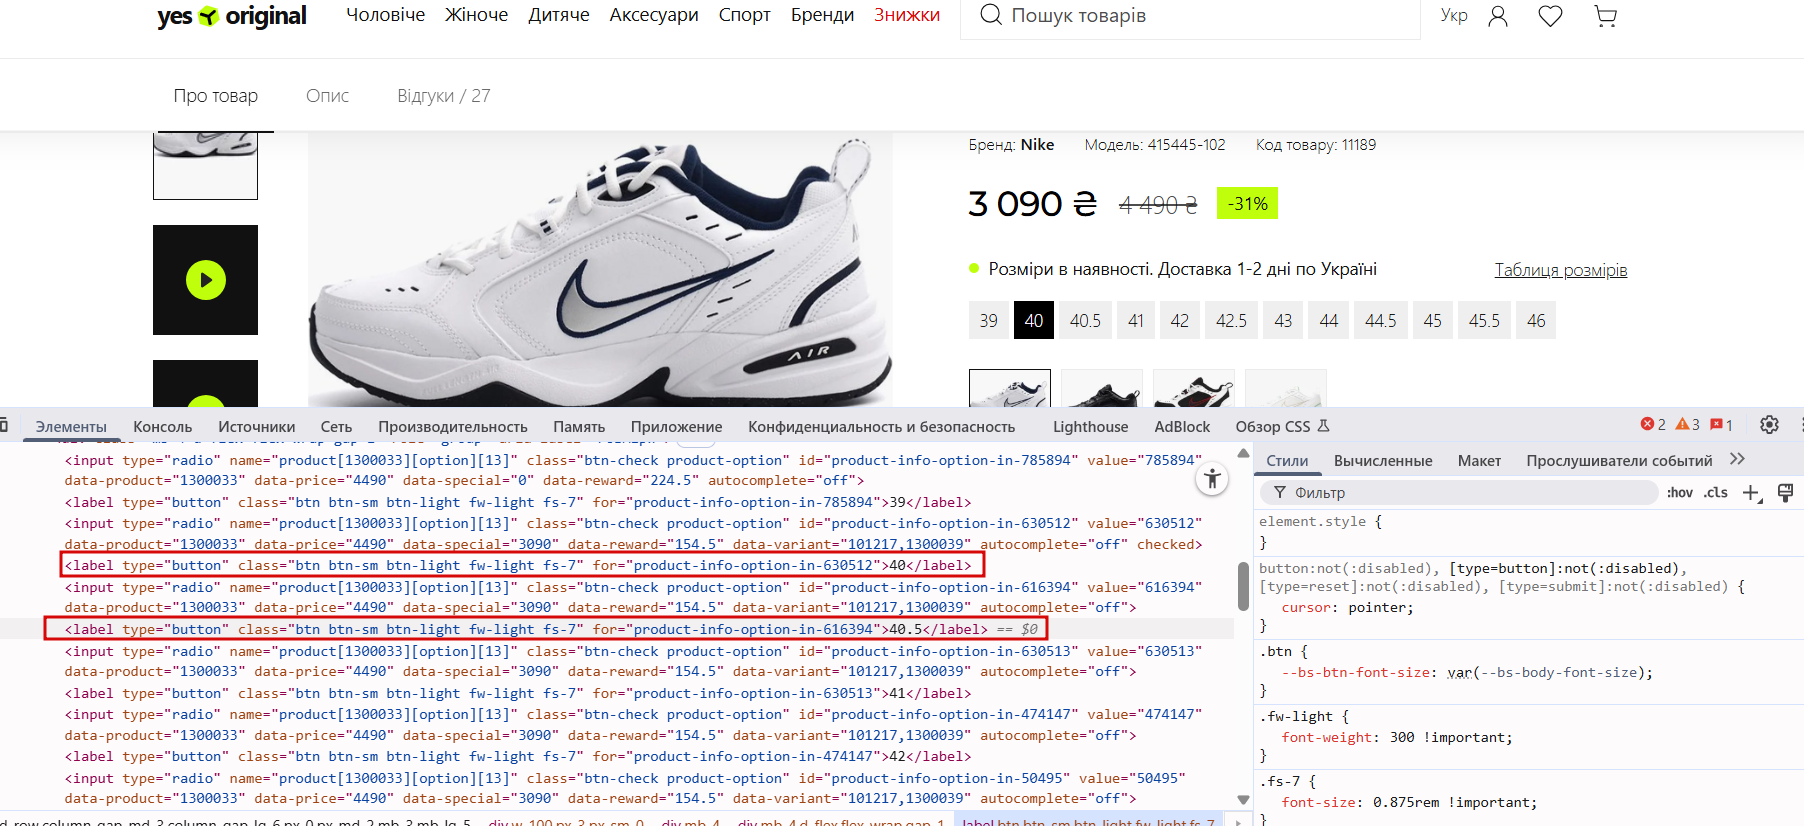
Task: Open the AdBlock DevTools tab
Action: 1182,427
